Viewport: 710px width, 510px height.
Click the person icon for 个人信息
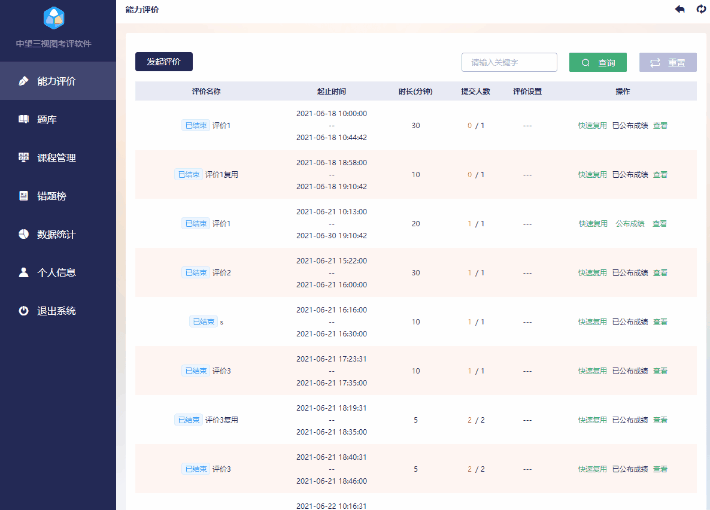tap(24, 272)
